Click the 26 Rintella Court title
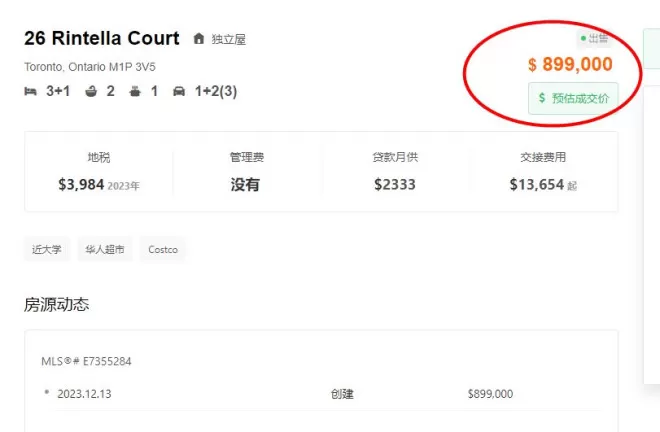Screen dimensions: 660x432 pos(102,38)
